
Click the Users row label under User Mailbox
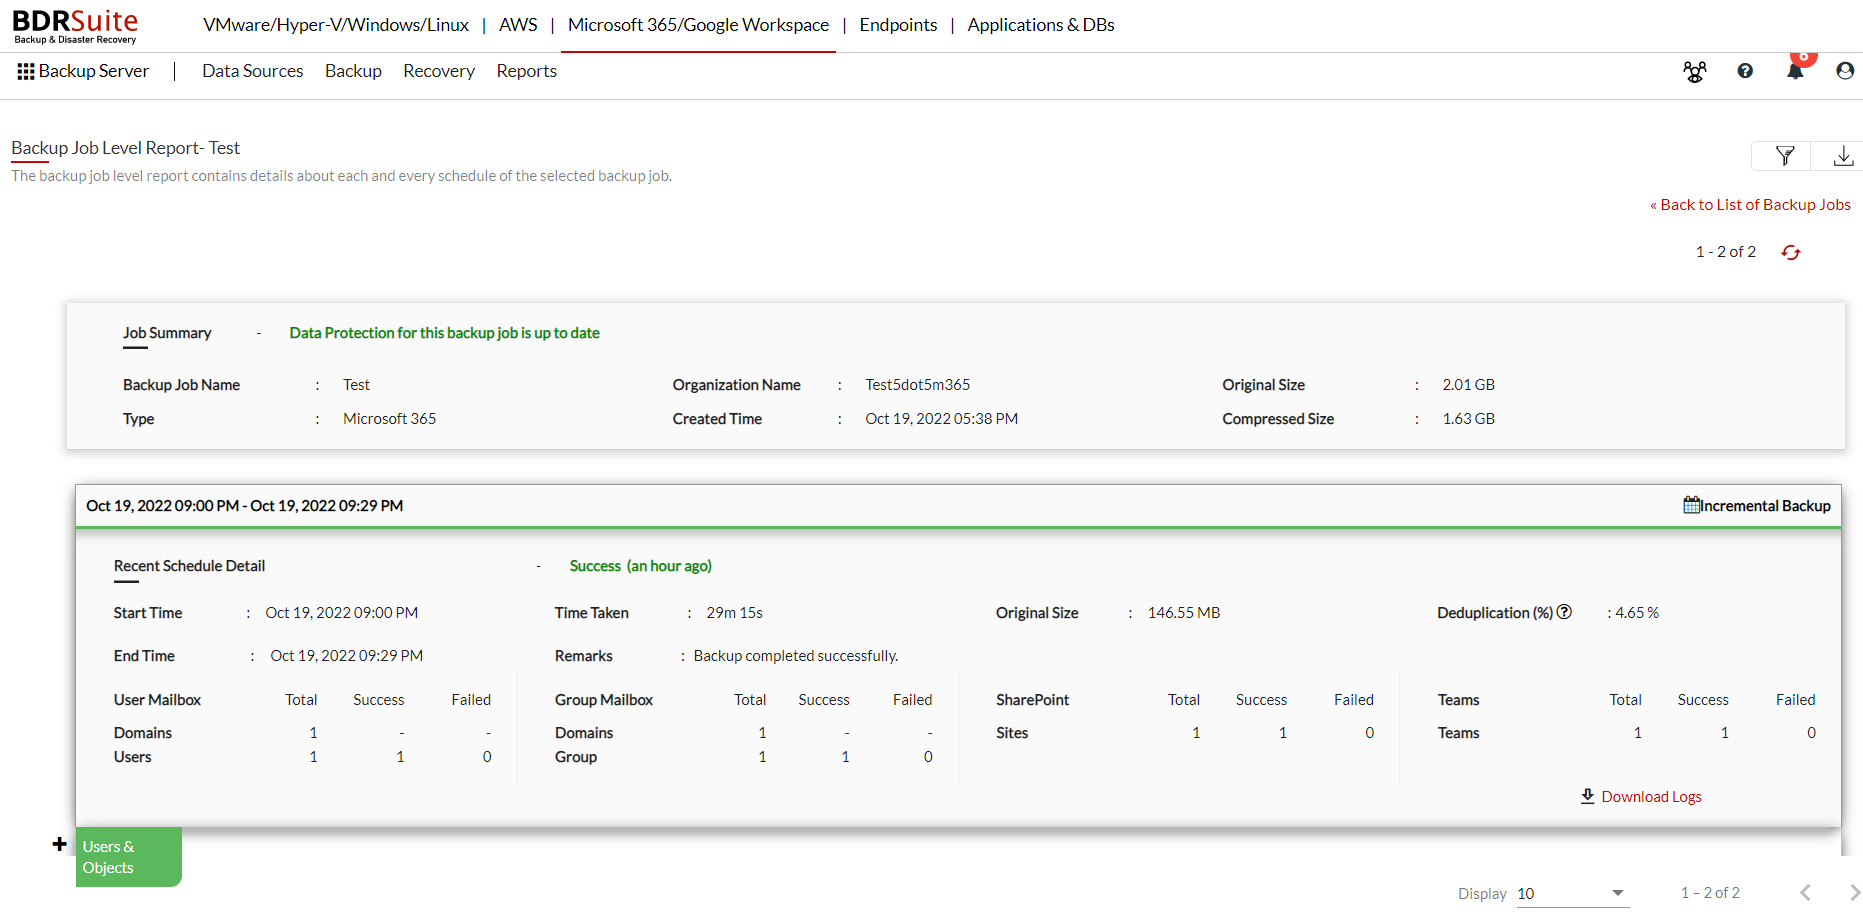pyautogui.click(x=132, y=757)
